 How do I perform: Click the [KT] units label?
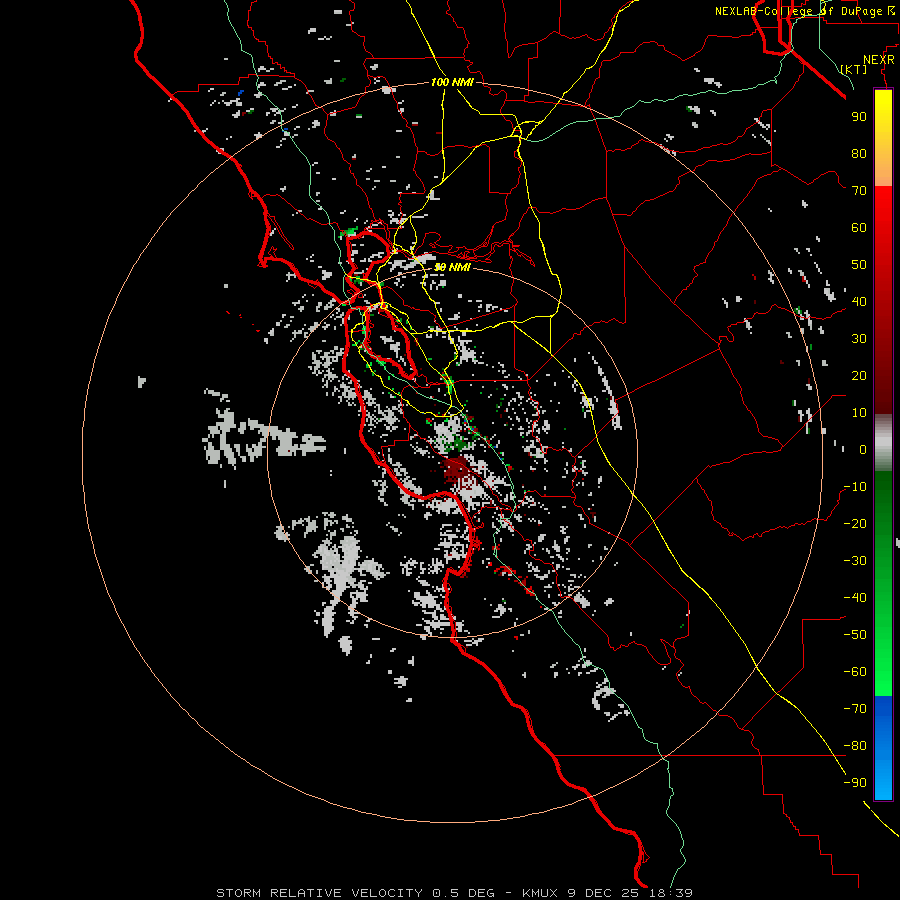point(854,69)
